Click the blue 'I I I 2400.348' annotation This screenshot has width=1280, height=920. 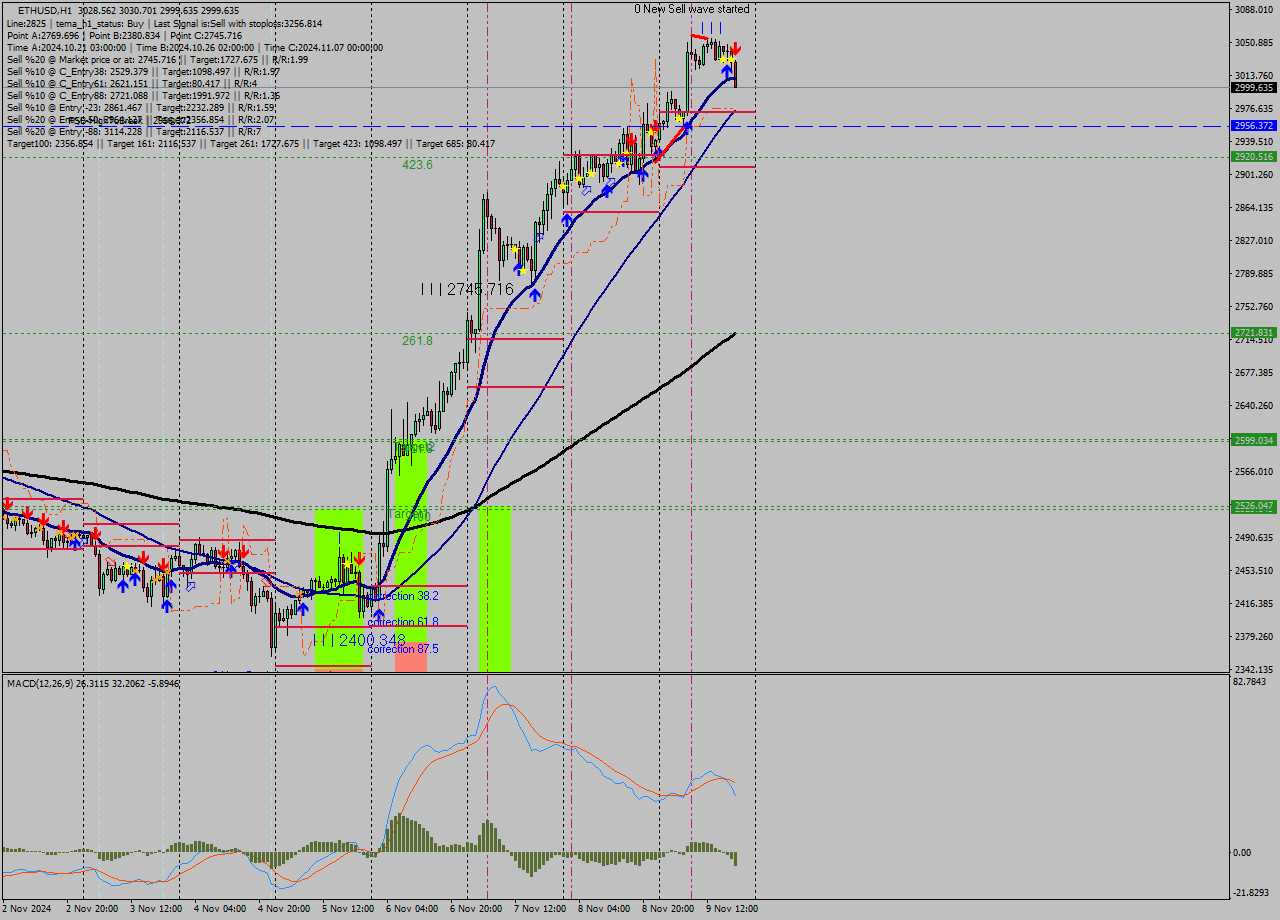pyautogui.click(x=359, y=640)
